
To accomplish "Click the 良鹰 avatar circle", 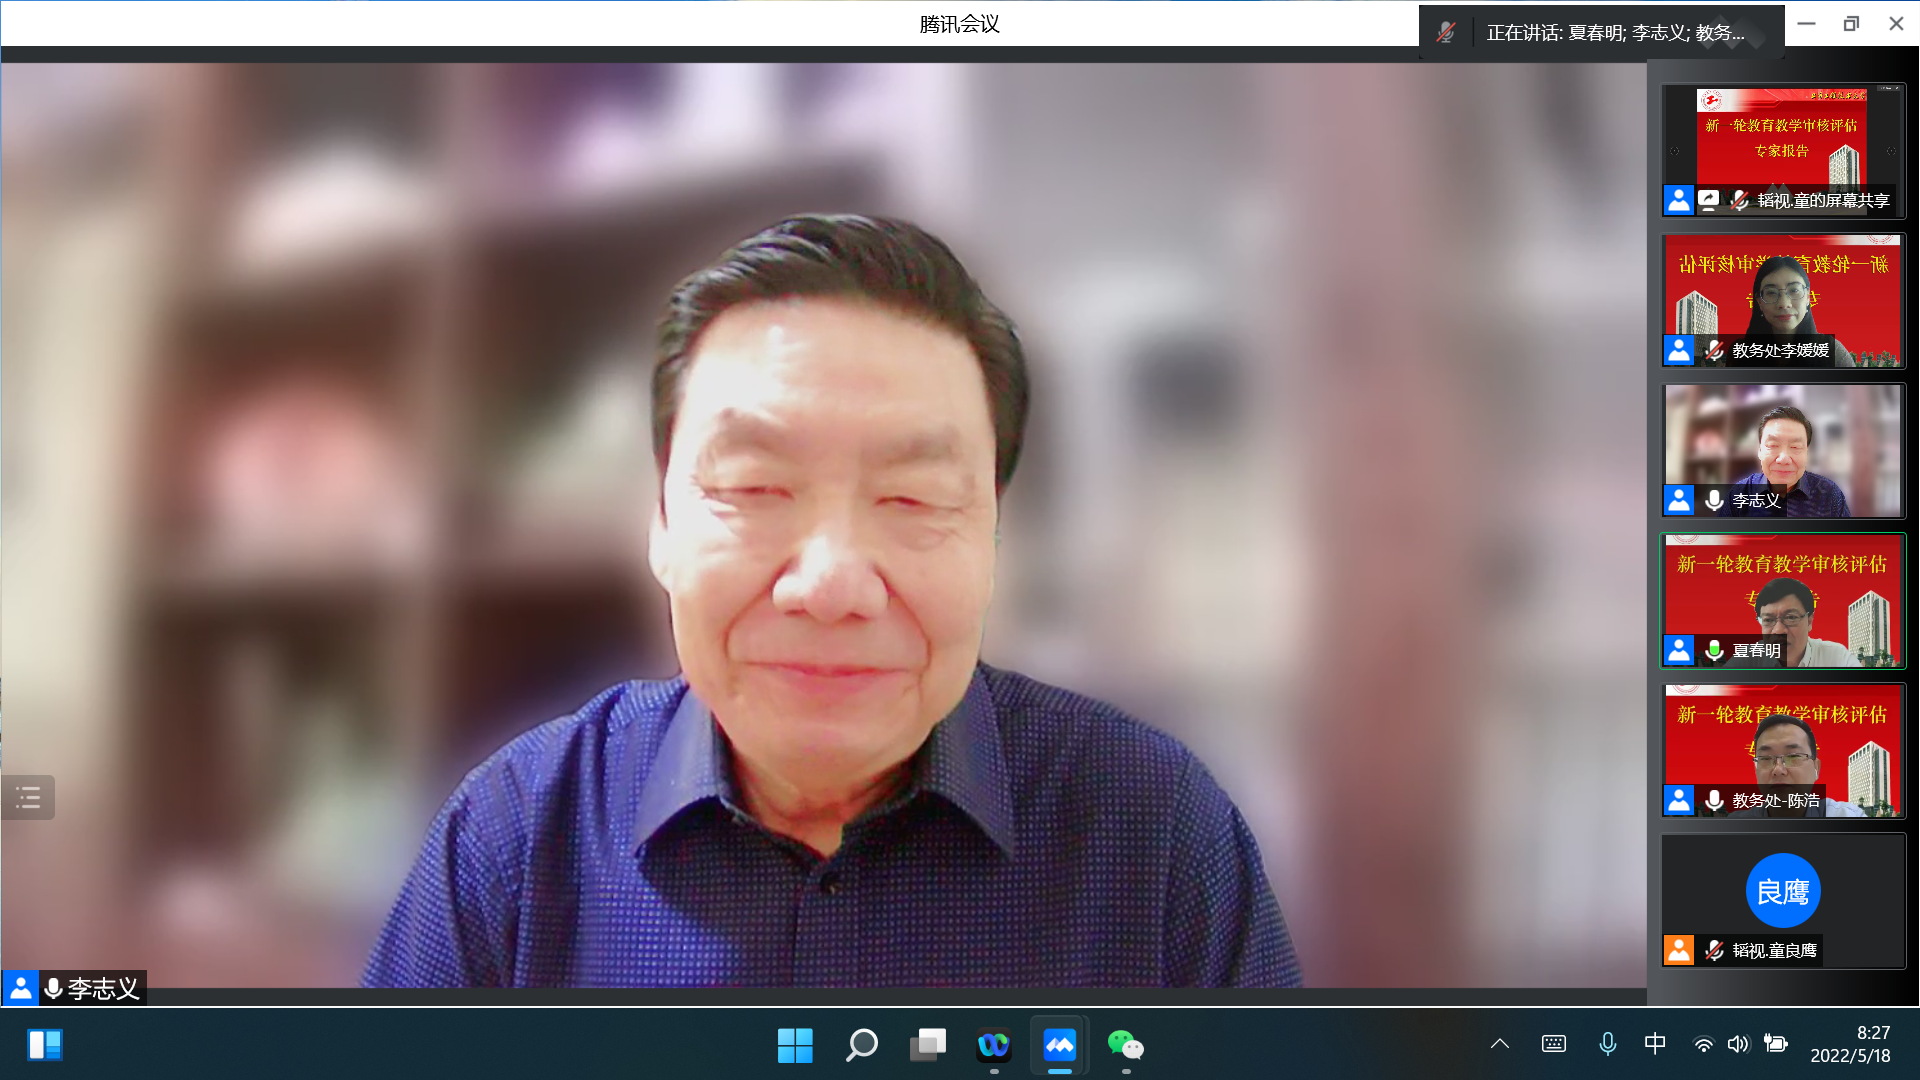I will tap(1782, 890).
